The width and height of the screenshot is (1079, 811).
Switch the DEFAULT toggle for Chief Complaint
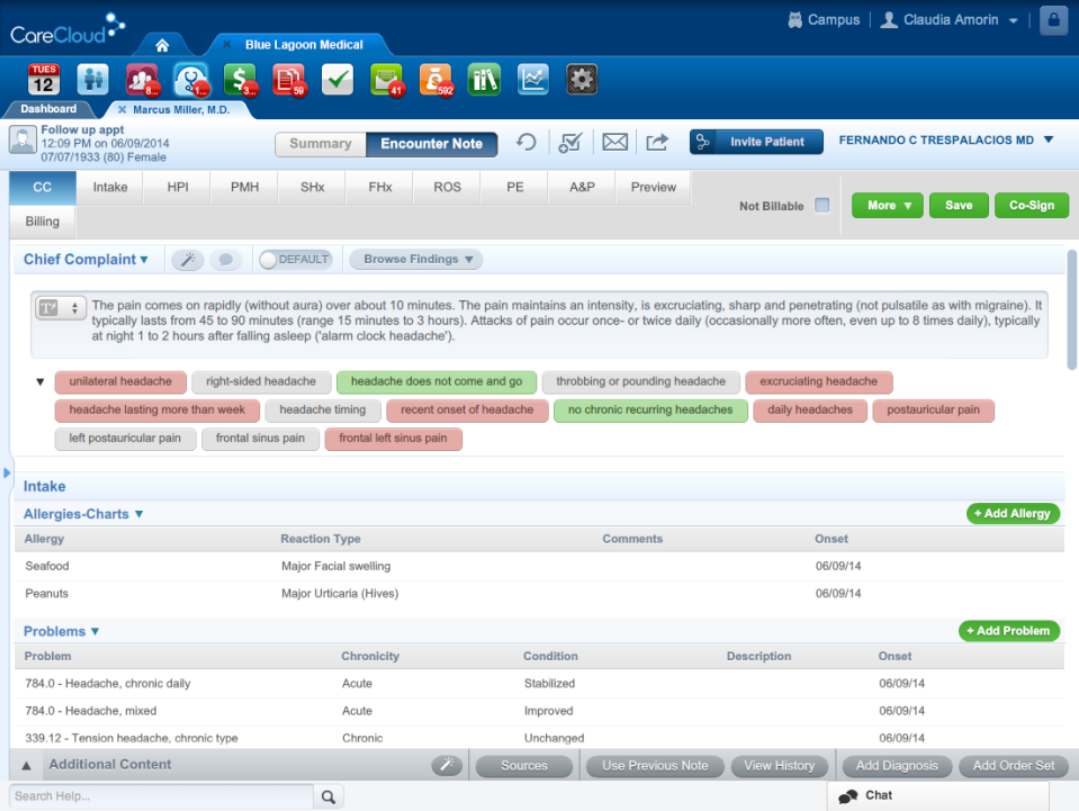click(295, 259)
